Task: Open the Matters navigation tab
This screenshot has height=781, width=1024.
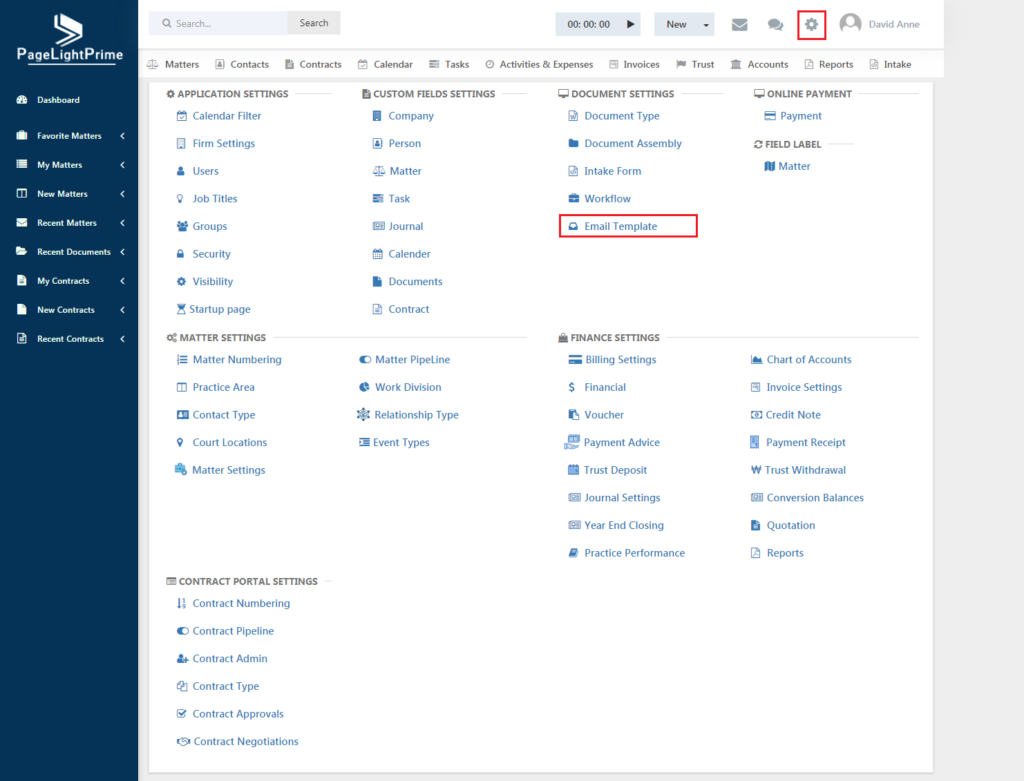Action: coord(173,65)
